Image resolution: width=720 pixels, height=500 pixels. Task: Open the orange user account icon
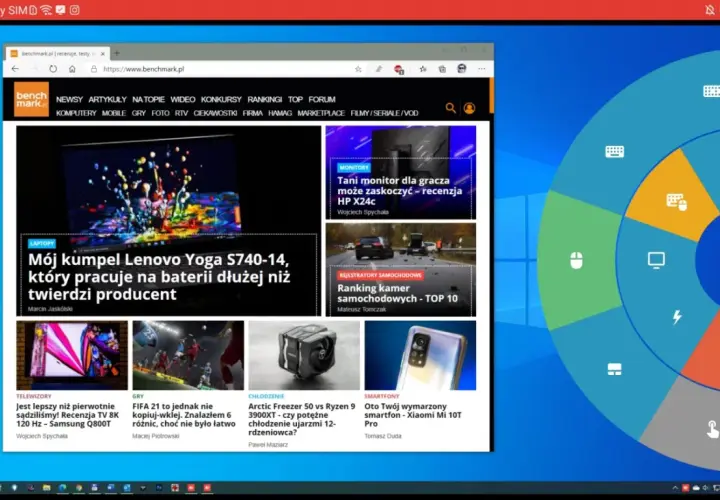(x=469, y=108)
